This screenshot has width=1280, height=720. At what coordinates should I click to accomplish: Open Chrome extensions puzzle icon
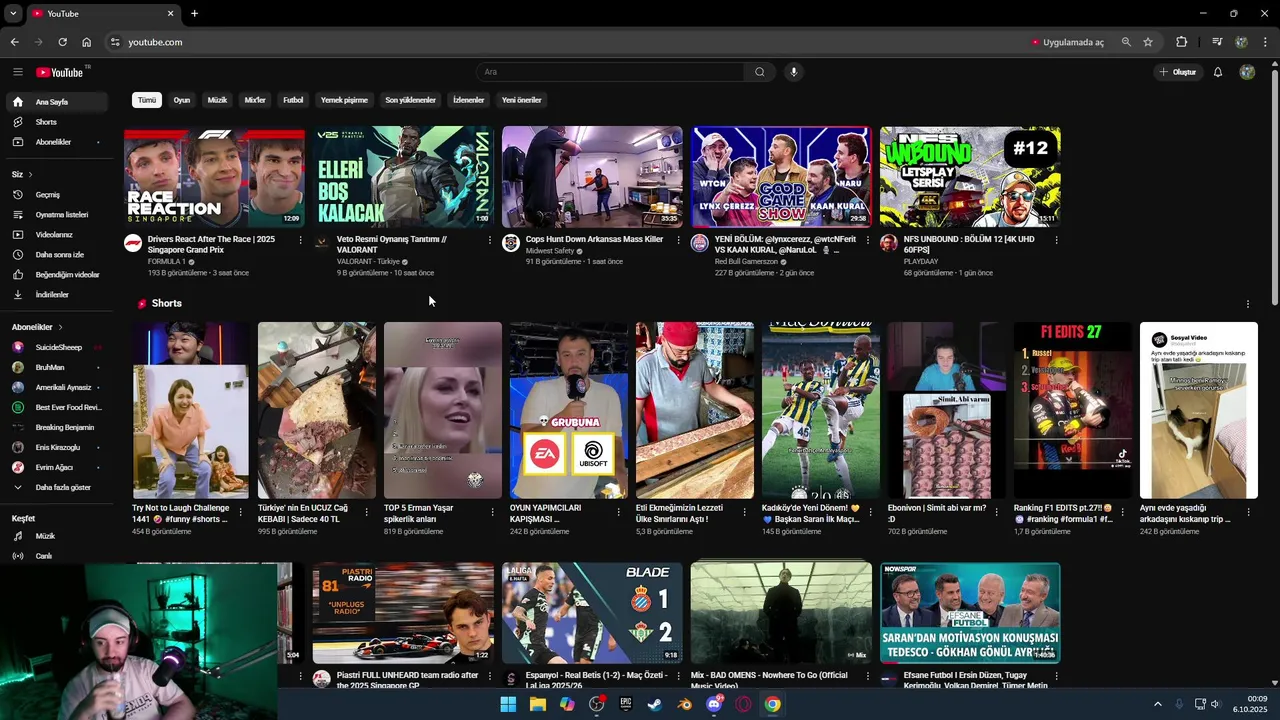pyautogui.click(x=1181, y=42)
